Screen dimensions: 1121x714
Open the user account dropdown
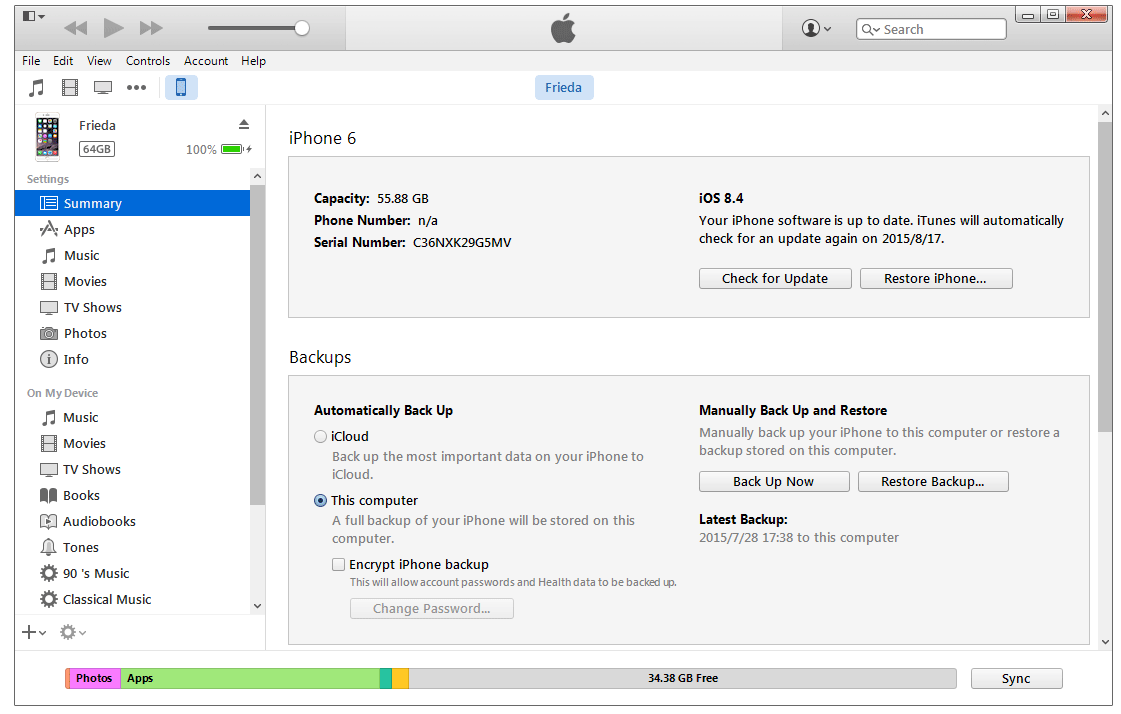click(x=816, y=29)
